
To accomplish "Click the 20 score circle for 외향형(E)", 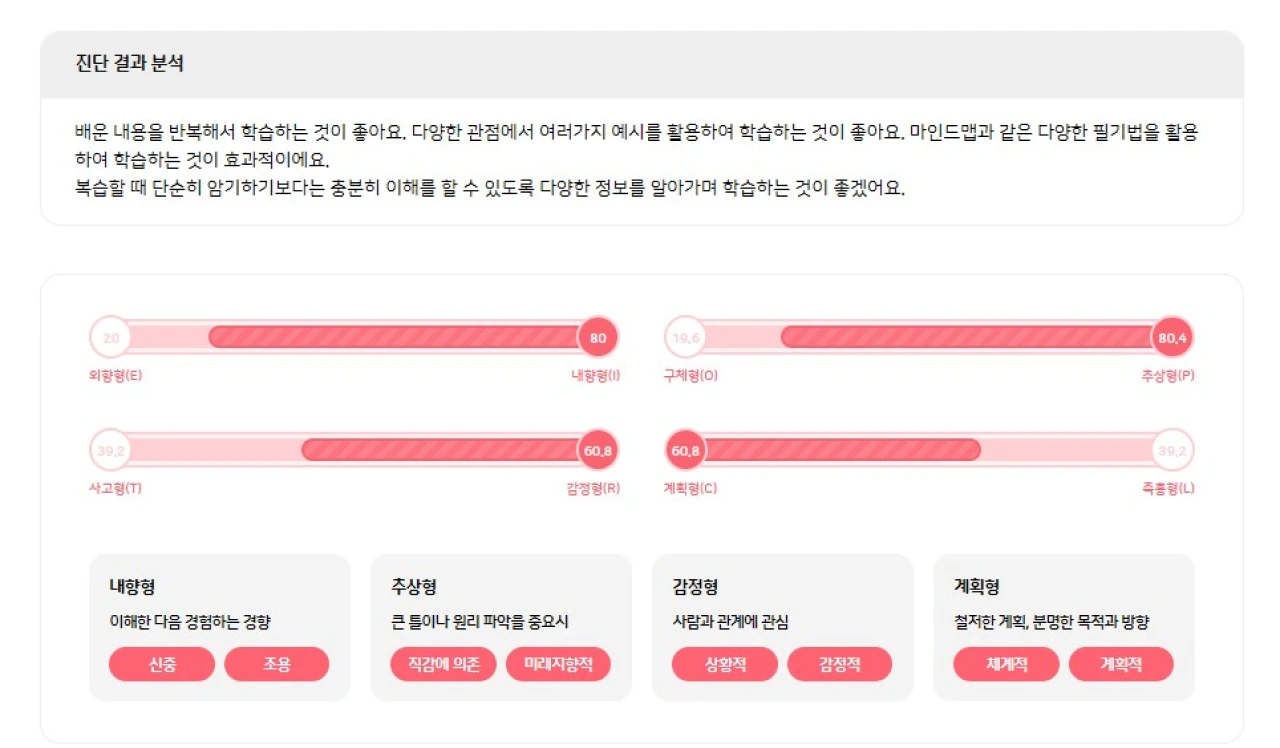I will tap(110, 338).
